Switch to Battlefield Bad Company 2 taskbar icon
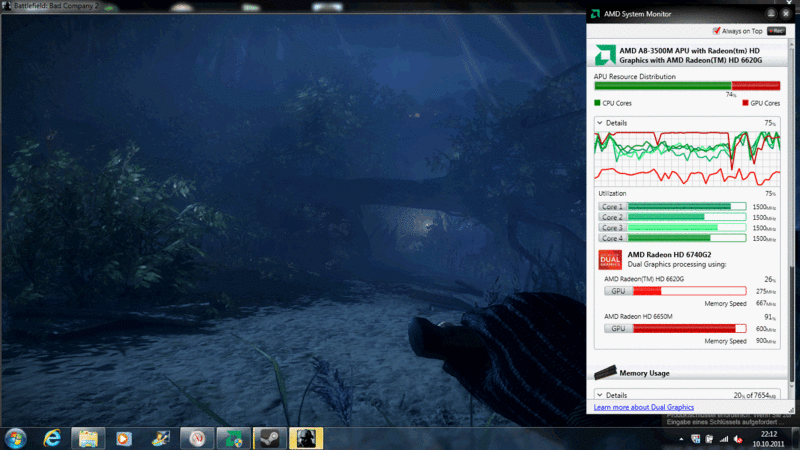Viewport: 800px width, 450px height. 306,438
